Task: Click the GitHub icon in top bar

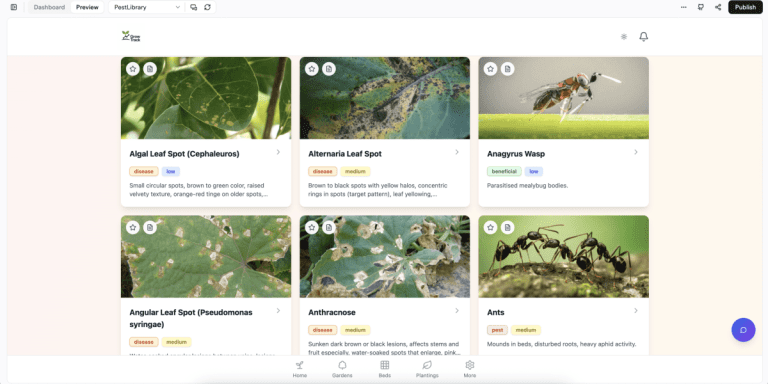Action: click(701, 7)
